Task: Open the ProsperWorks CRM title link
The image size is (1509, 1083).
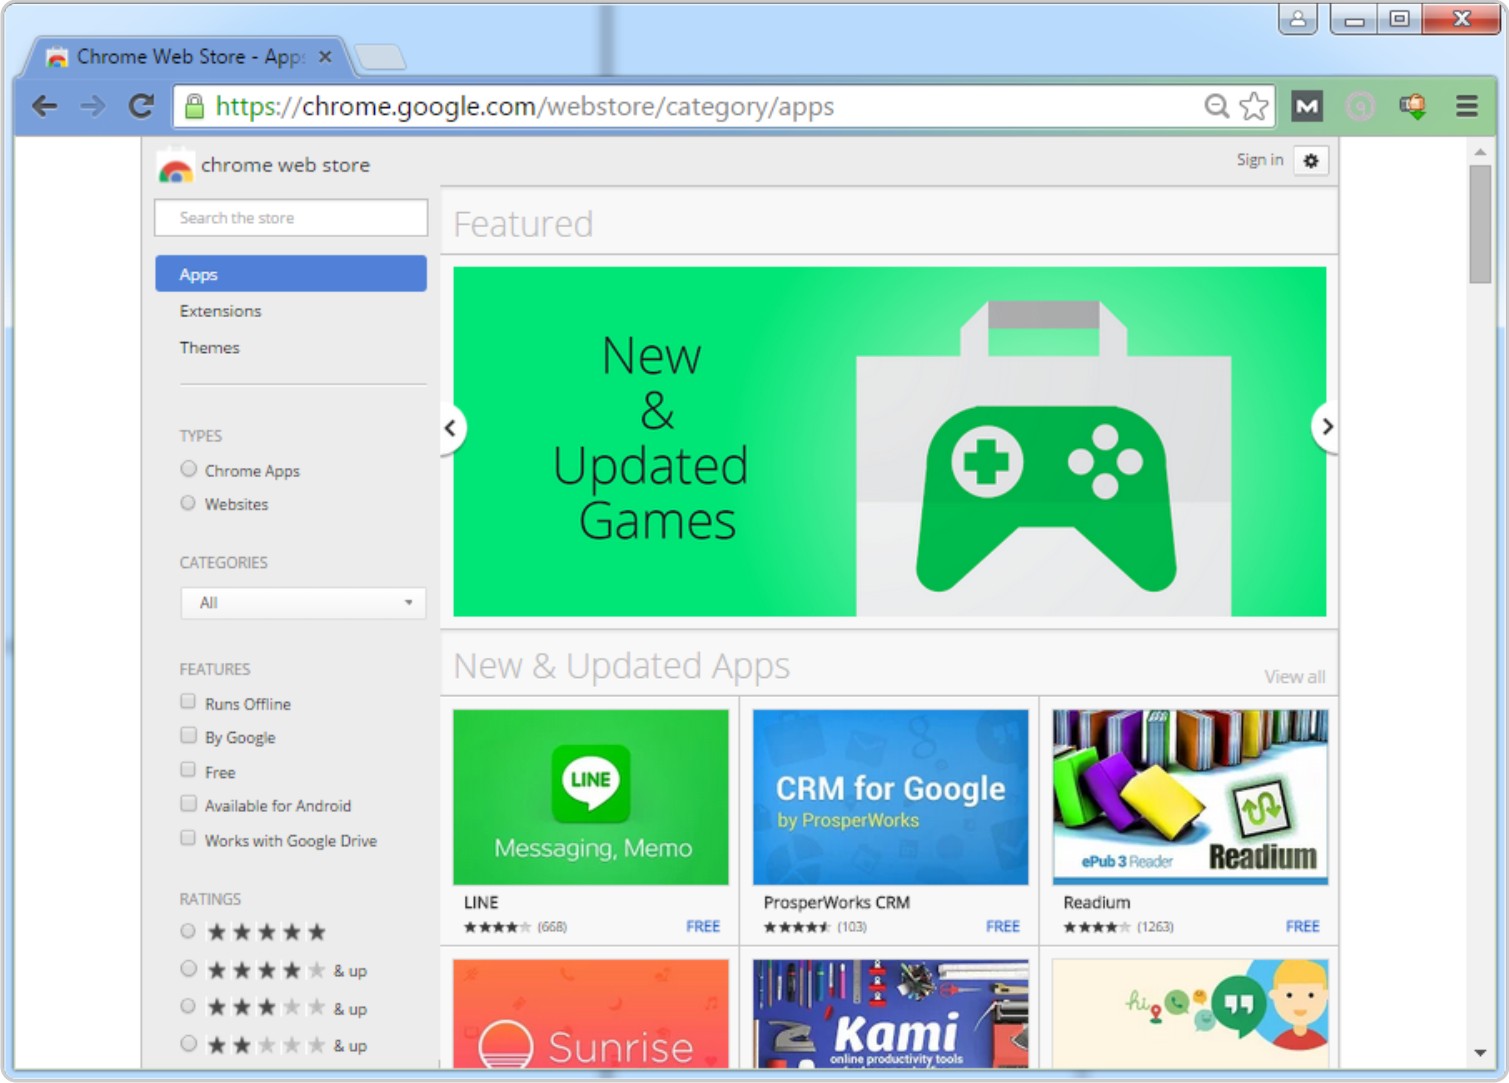Action: (837, 902)
